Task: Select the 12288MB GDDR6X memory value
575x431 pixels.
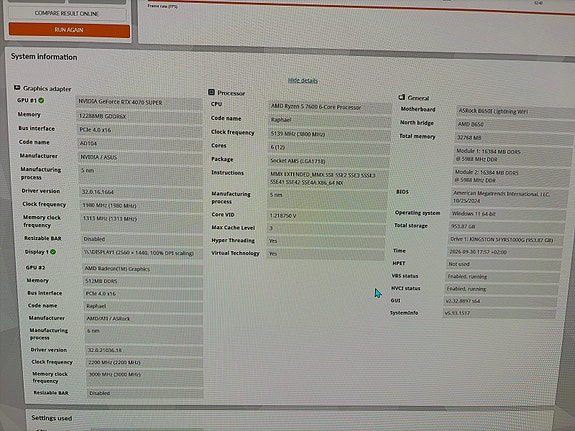Action: coord(139,116)
